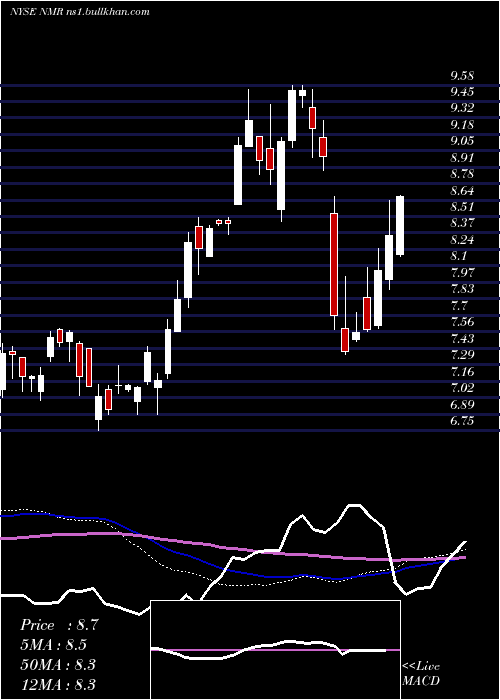Select the 9.32 price axis label
The image size is (500, 700).
(x=462, y=108)
